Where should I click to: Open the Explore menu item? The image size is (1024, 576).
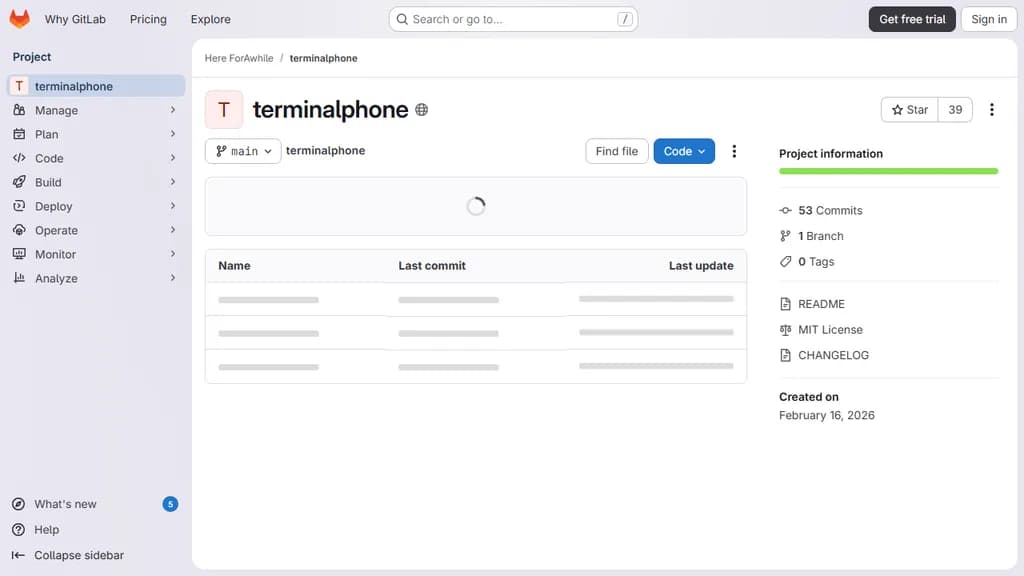(210, 18)
